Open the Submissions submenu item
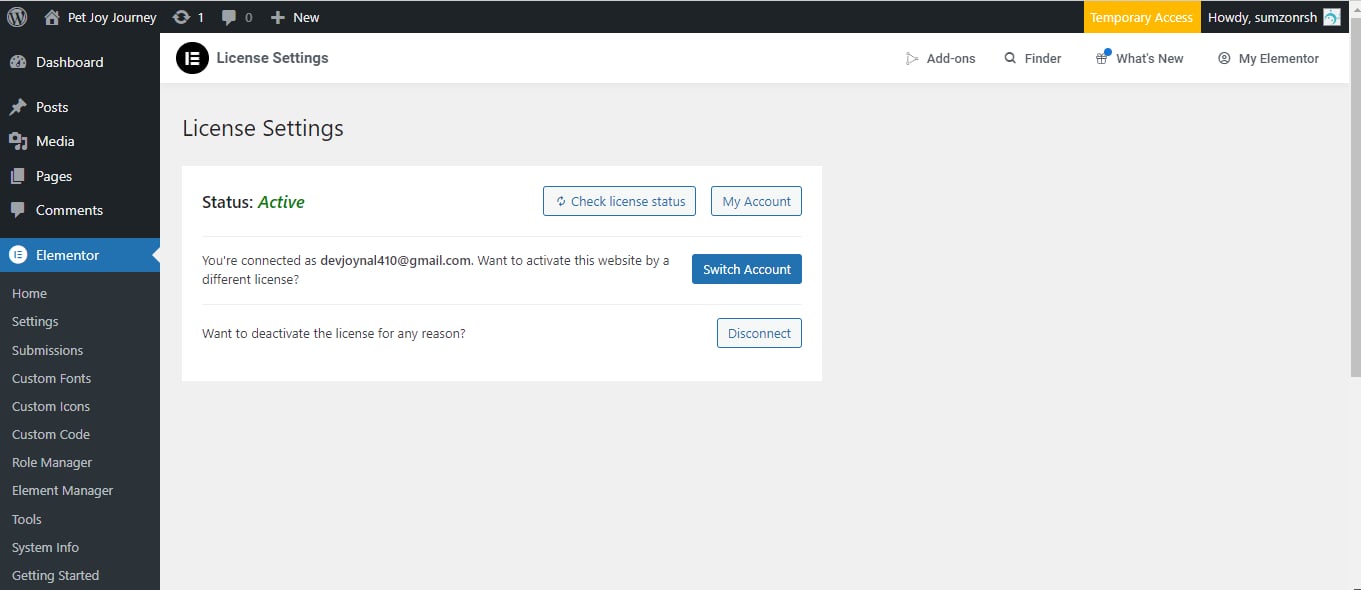Image resolution: width=1361 pixels, height=590 pixels. (x=47, y=350)
